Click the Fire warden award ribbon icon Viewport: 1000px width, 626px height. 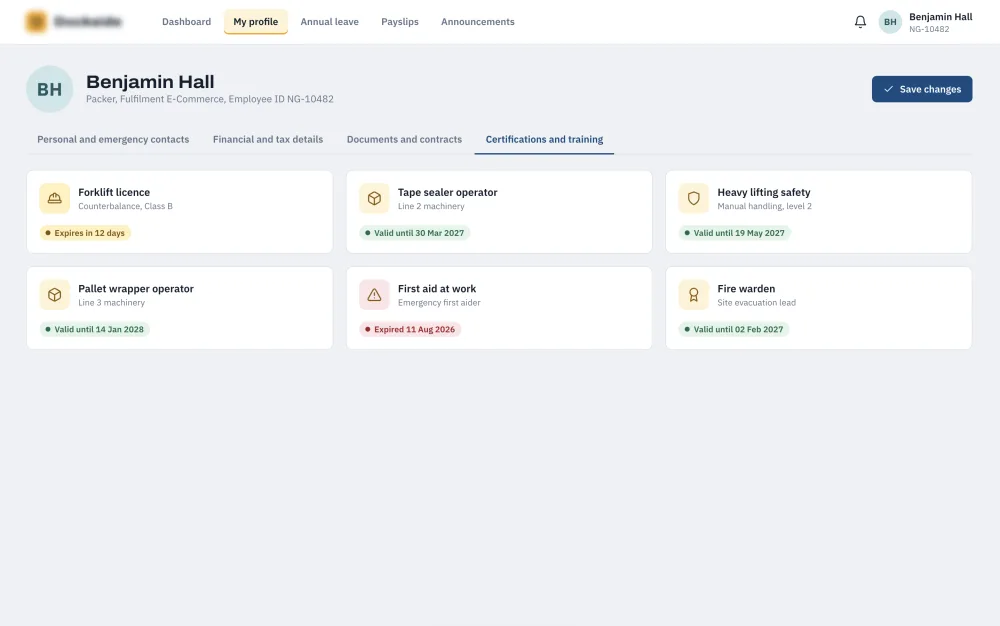coord(694,295)
